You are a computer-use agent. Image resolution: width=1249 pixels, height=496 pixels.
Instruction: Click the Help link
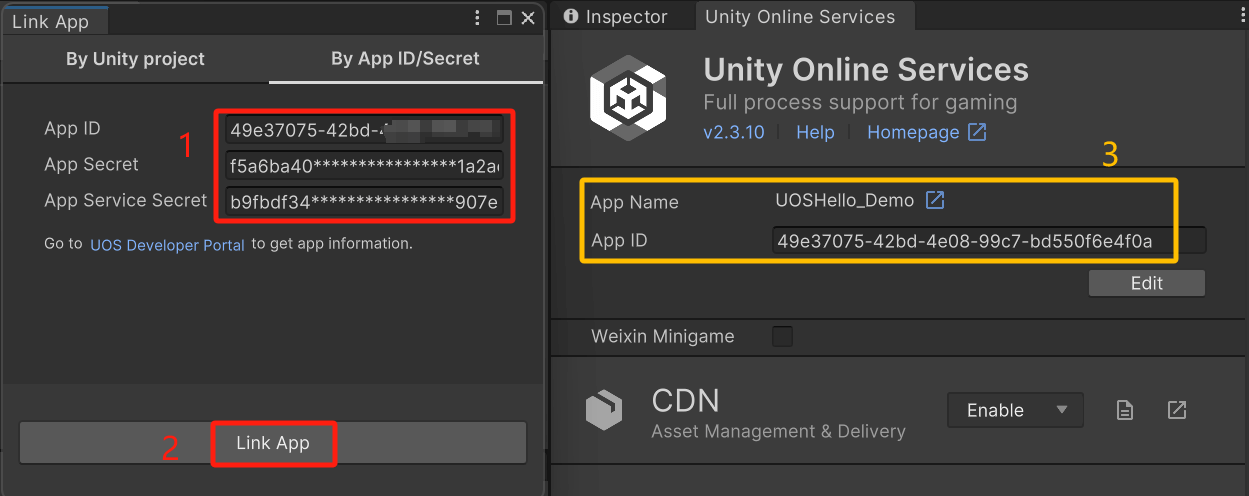(x=815, y=132)
